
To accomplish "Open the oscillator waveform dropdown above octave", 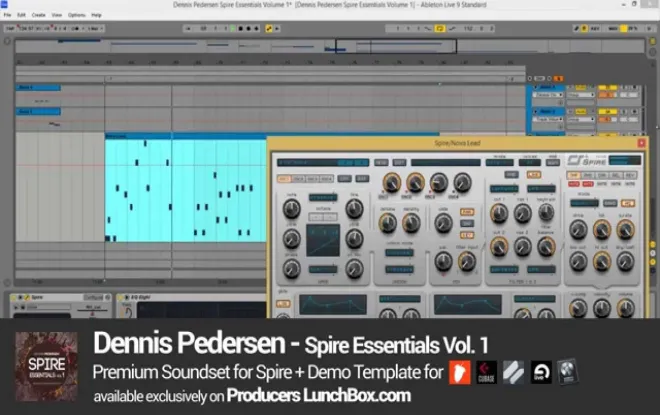I will (x=323, y=197).
